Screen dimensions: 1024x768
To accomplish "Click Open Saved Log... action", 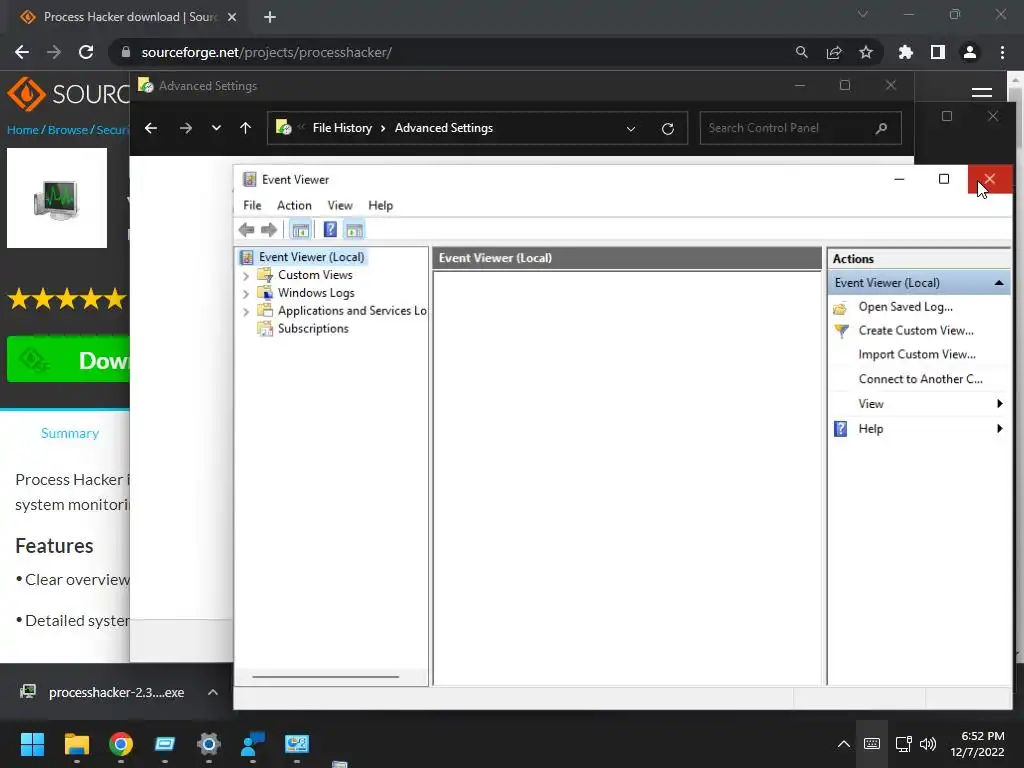I will 905,307.
